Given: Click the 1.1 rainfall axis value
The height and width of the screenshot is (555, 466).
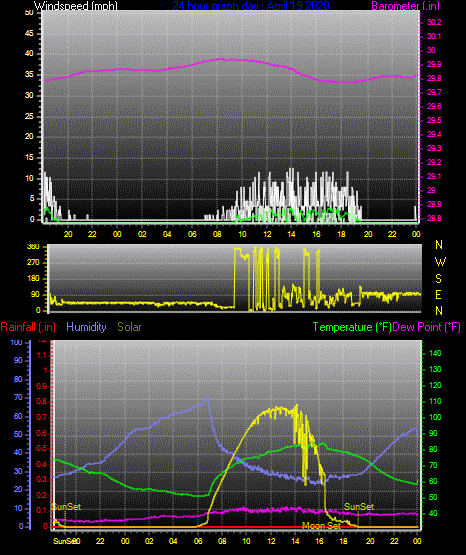Looking at the screenshot, I should click(x=41, y=355).
